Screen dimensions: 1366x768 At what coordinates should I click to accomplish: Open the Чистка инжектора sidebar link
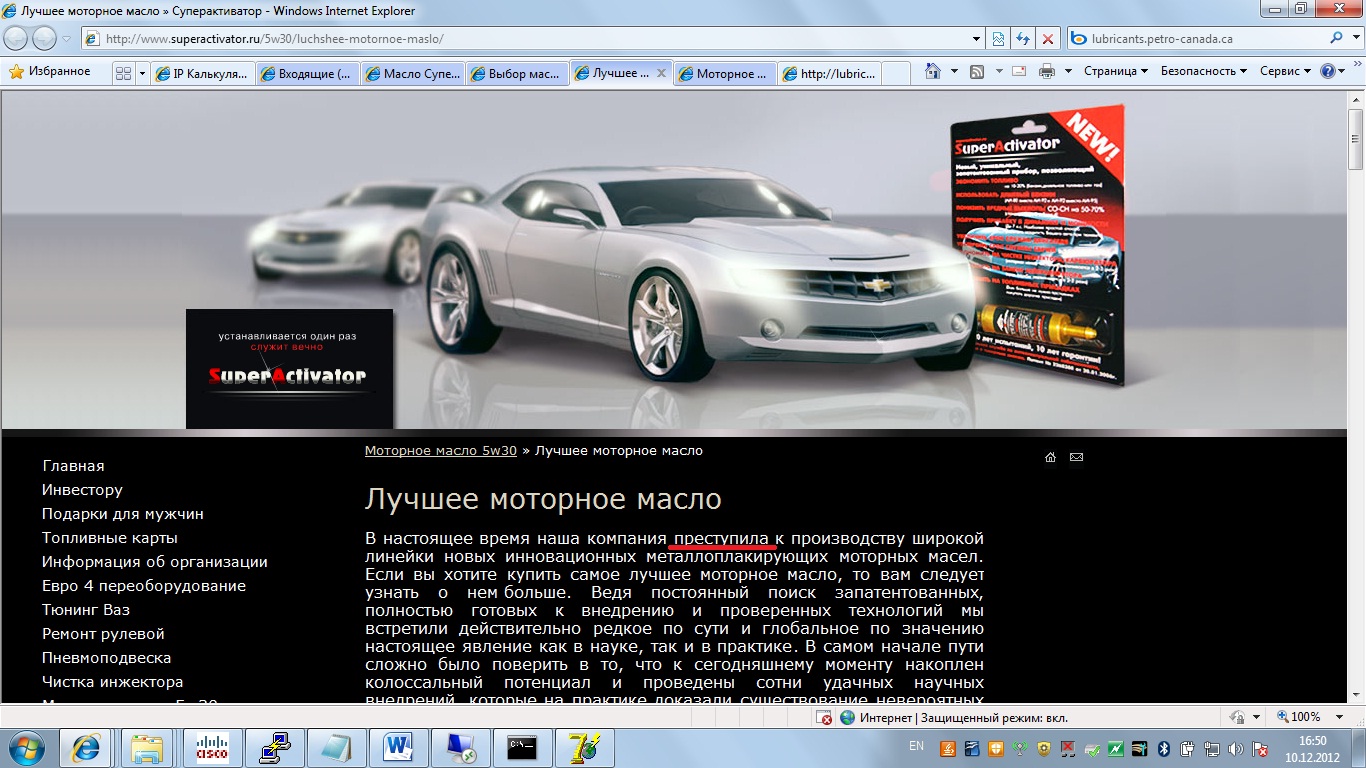pos(113,682)
